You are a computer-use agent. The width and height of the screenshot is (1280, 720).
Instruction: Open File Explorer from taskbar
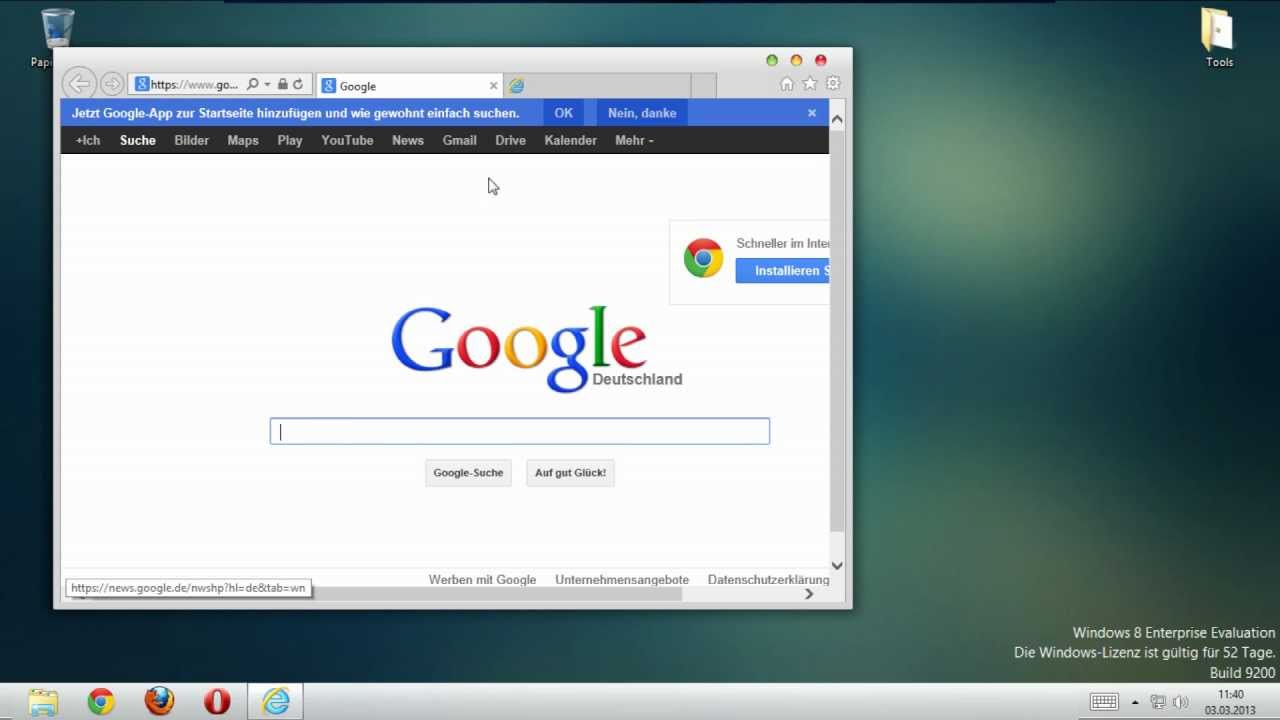43,702
